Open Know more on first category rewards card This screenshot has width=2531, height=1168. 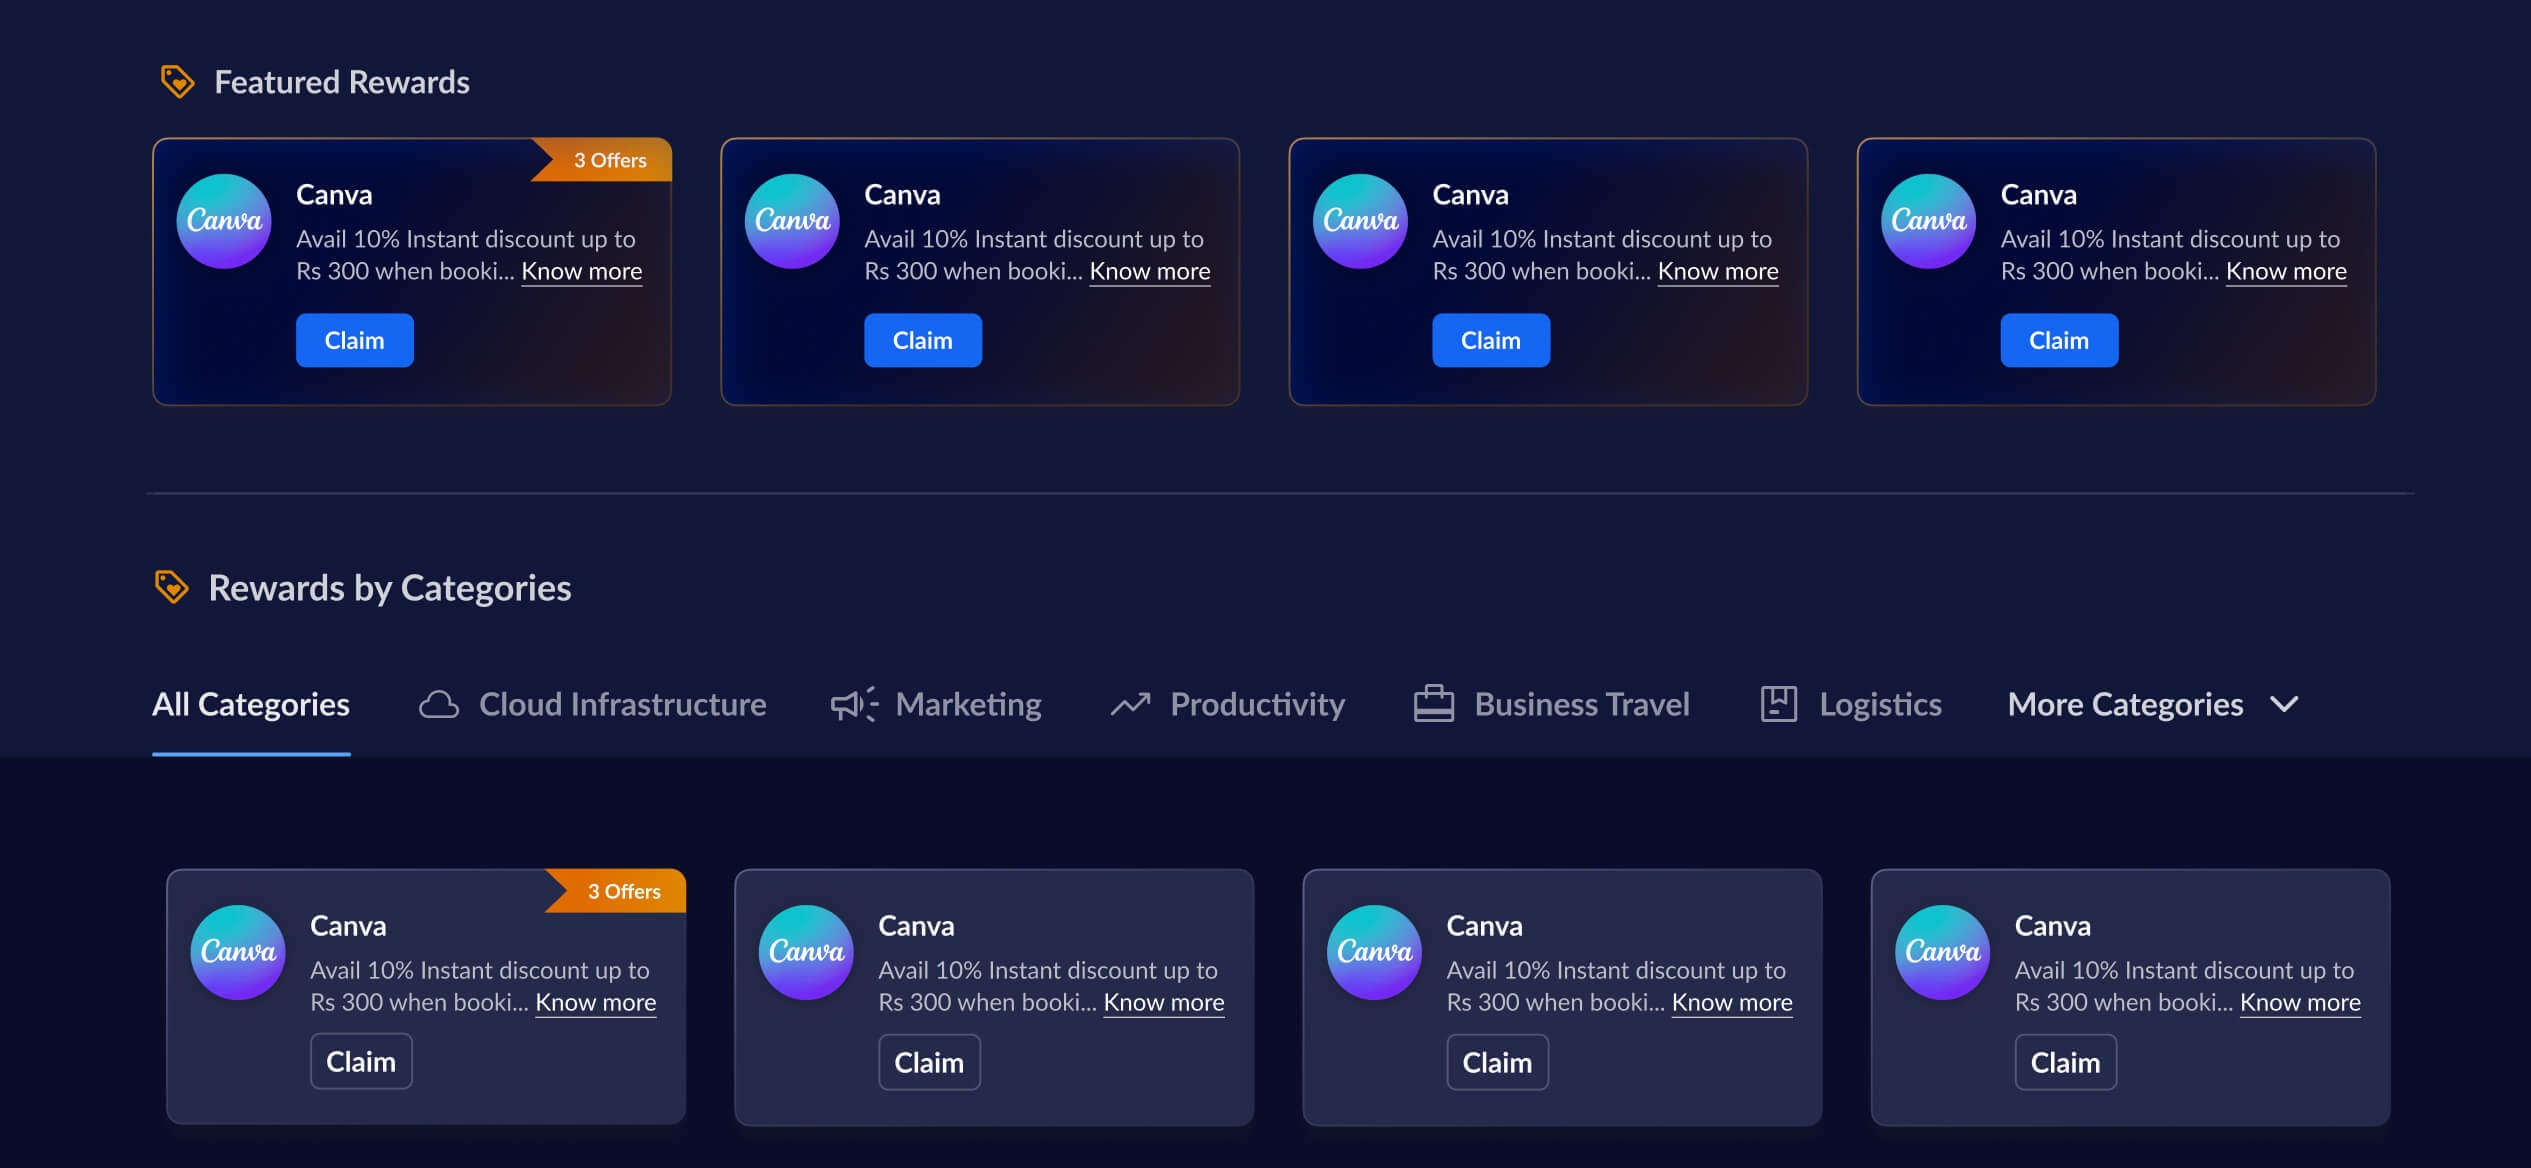tap(596, 1002)
